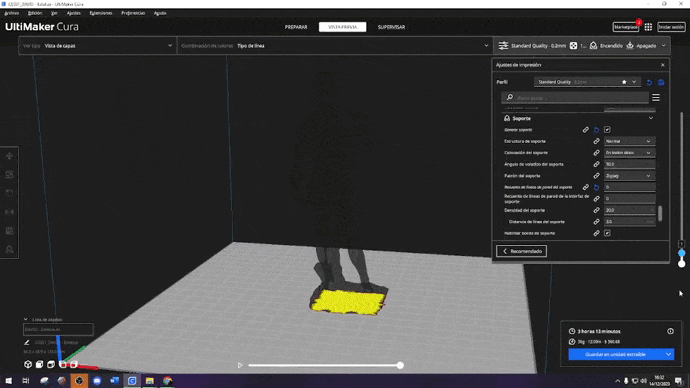Open the Edición menu
This screenshot has height=388, width=690.
point(35,13)
